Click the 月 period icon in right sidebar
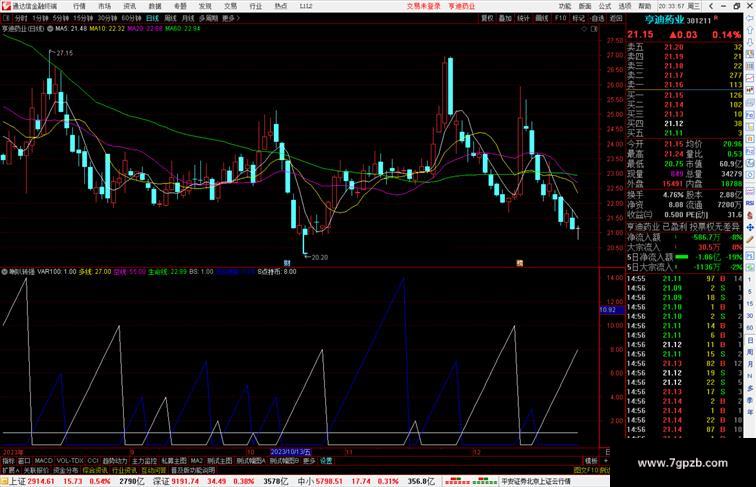756x487 pixels. tap(750, 364)
